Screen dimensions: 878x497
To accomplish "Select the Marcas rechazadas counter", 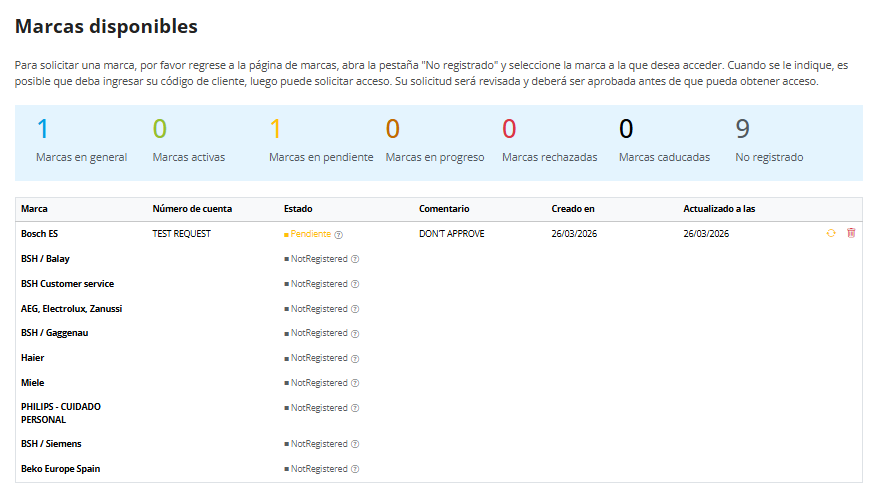I will click(x=550, y=140).
